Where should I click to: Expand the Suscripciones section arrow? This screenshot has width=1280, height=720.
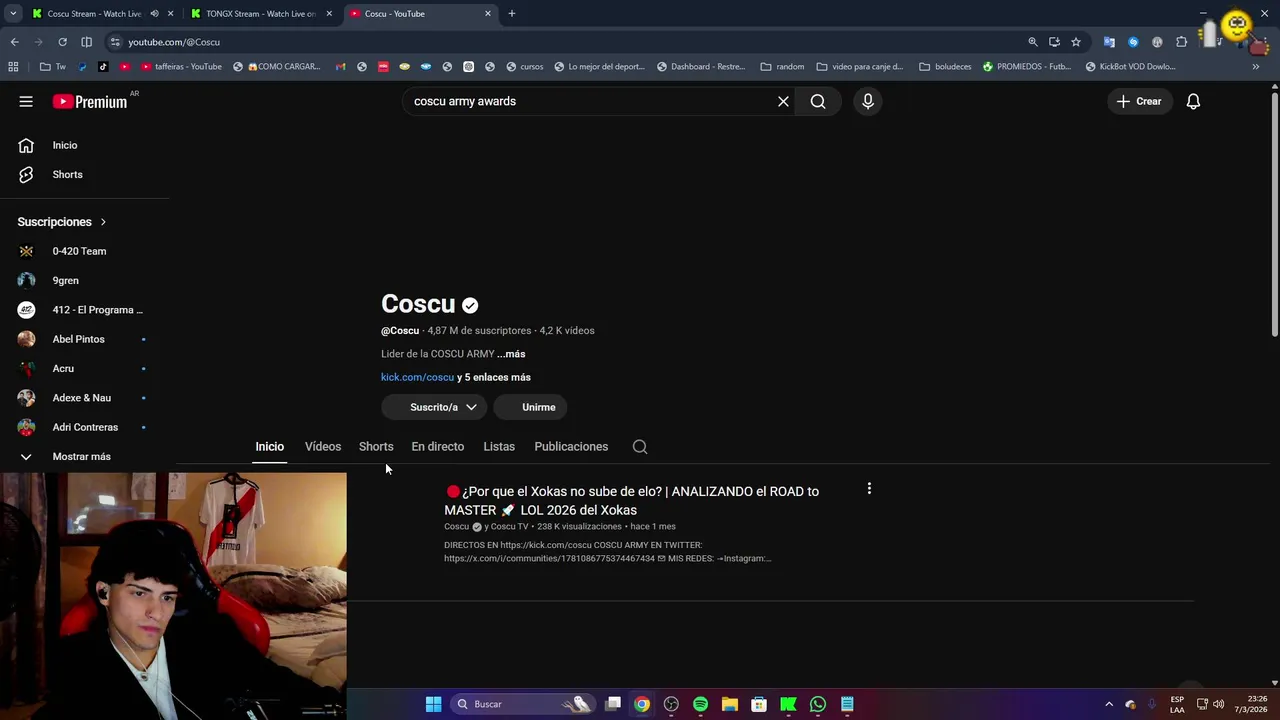pyautogui.click(x=102, y=222)
